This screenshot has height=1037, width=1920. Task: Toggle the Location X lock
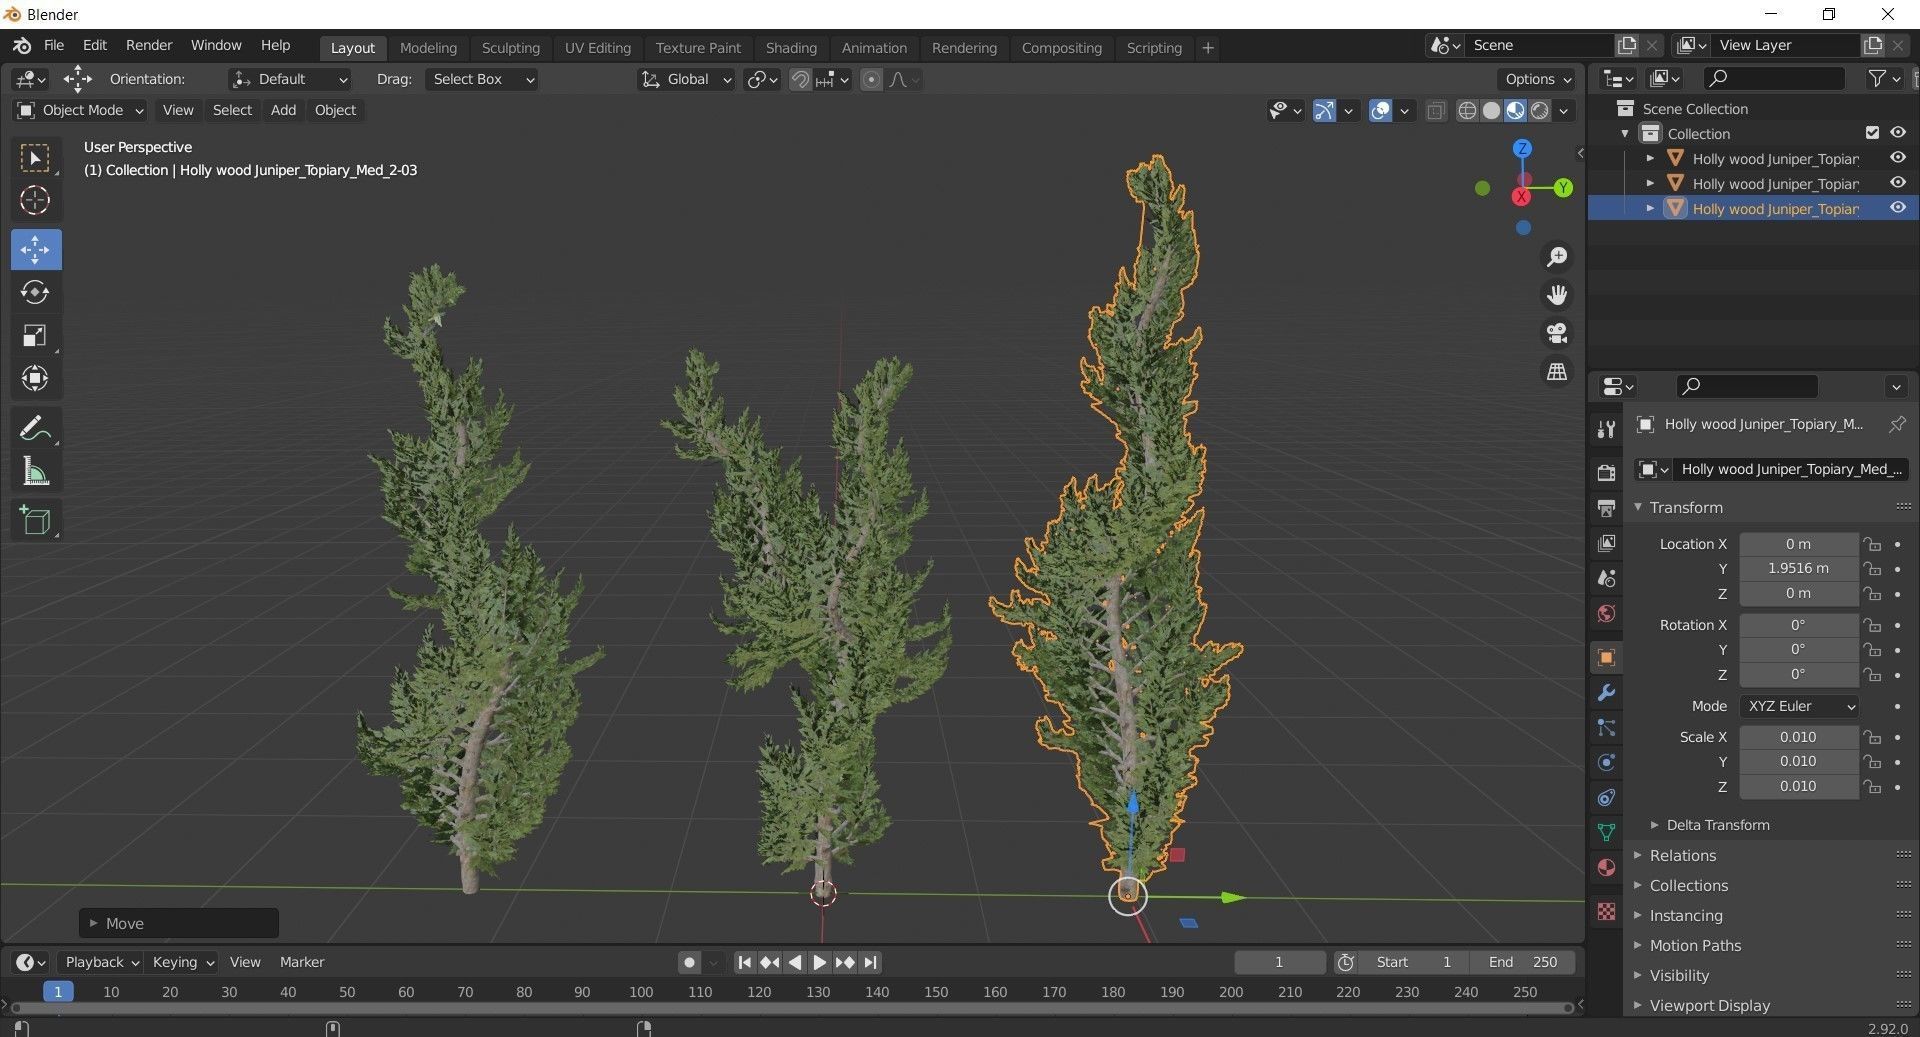coord(1872,544)
